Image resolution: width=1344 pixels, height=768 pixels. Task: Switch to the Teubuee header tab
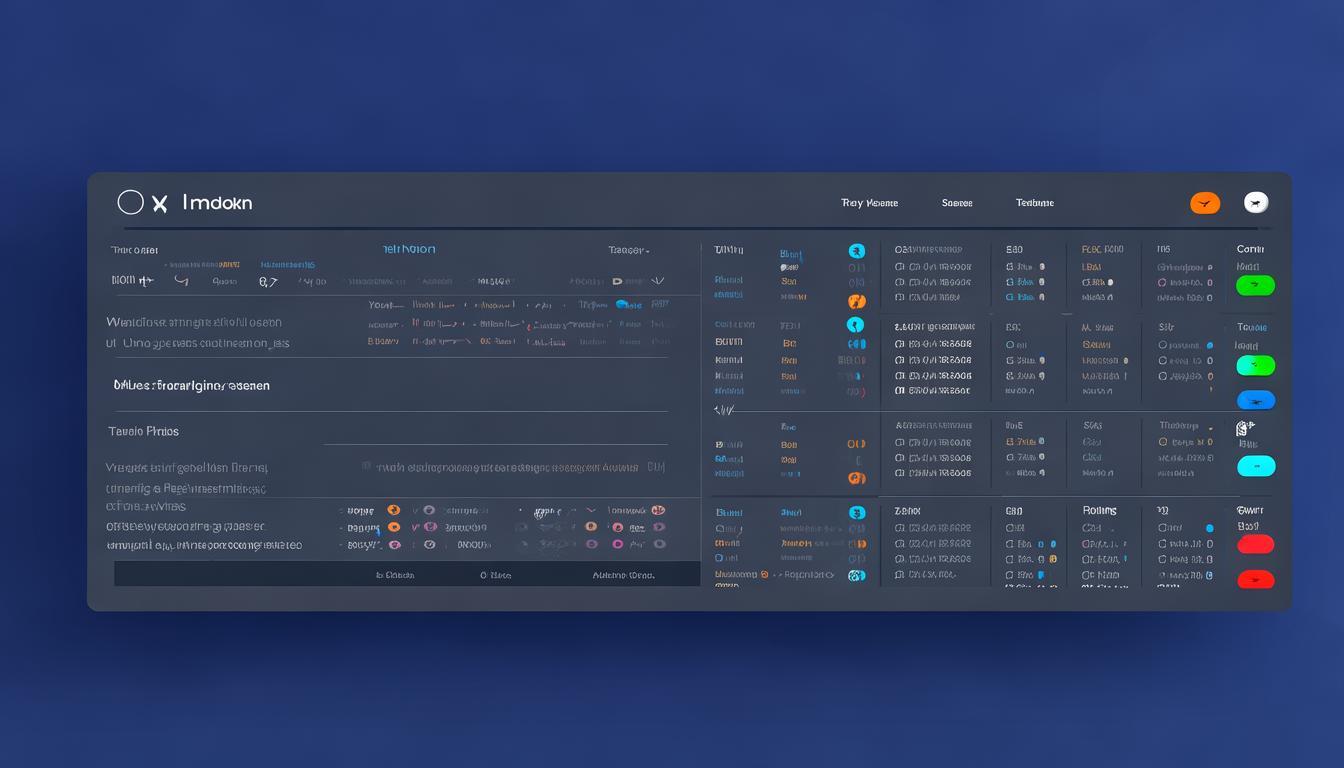[x=1034, y=203]
